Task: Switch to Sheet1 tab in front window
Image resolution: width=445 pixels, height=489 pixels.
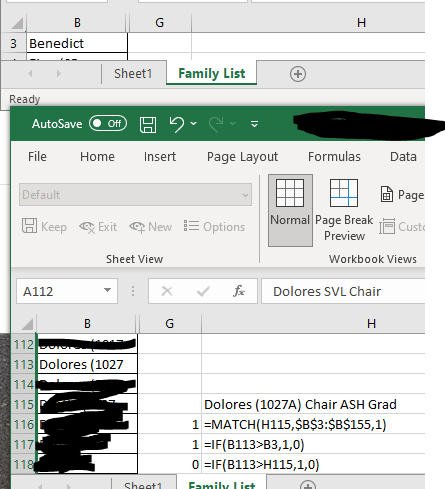Action: 143,484
